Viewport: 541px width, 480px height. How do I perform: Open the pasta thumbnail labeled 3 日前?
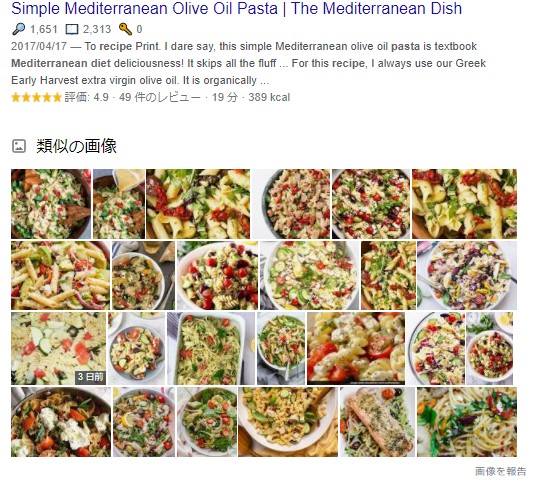59,349
